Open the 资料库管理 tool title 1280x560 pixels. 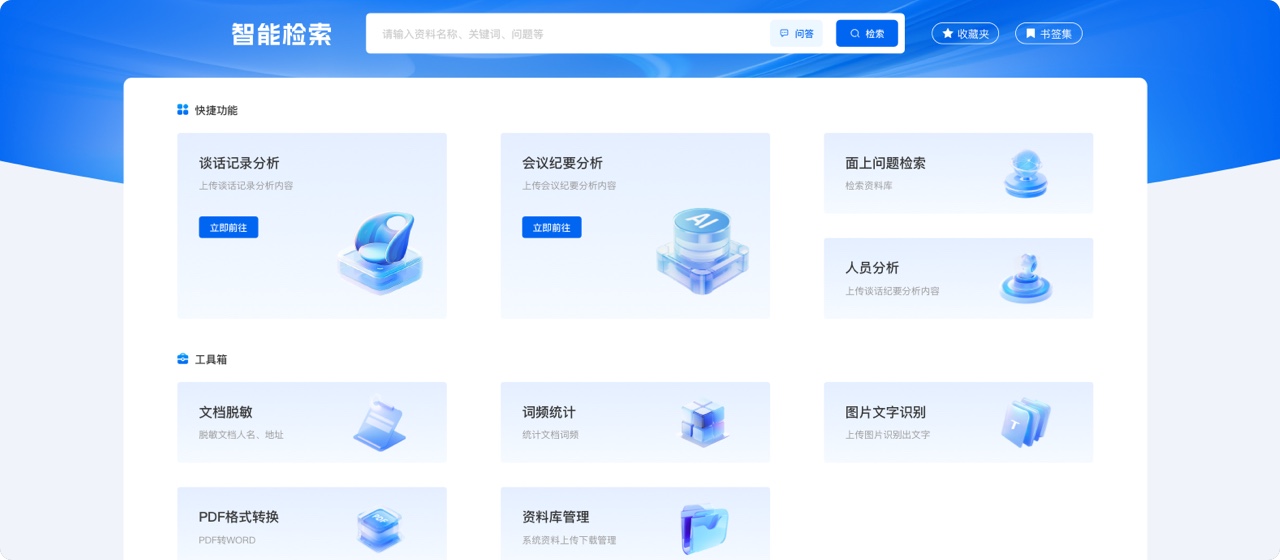tap(555, 517)
